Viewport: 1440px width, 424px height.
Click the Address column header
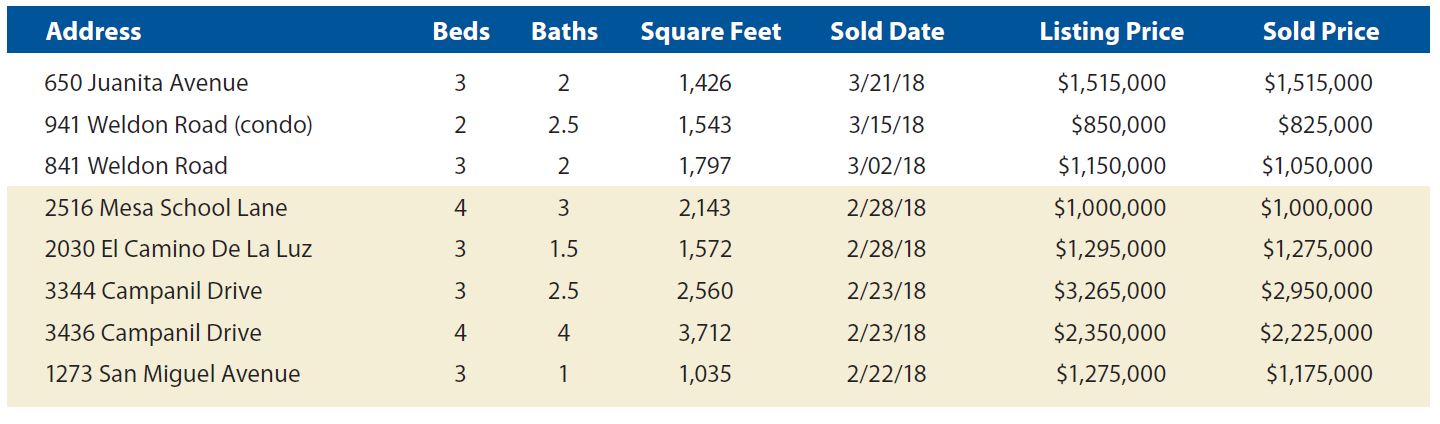[93, 32]
